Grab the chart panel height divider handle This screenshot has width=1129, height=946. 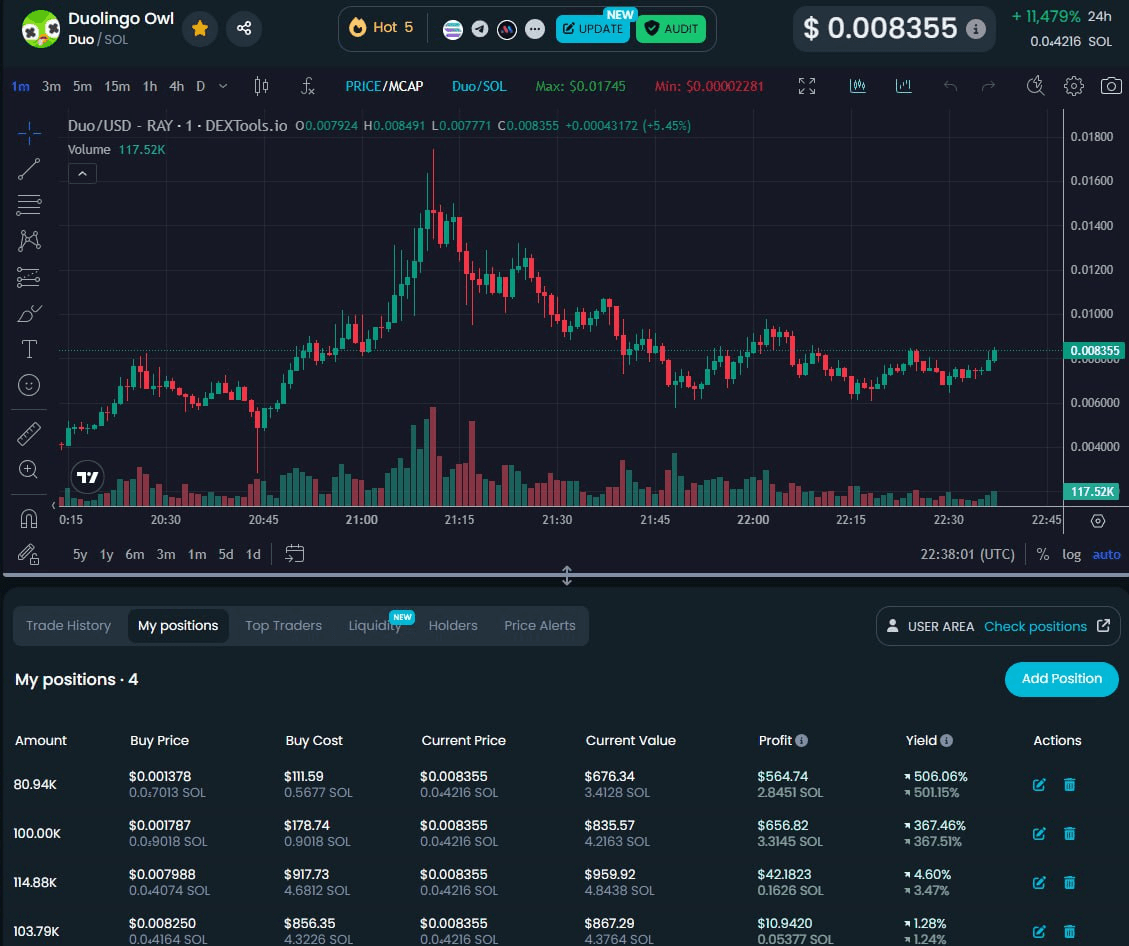(x=567, y=575)
